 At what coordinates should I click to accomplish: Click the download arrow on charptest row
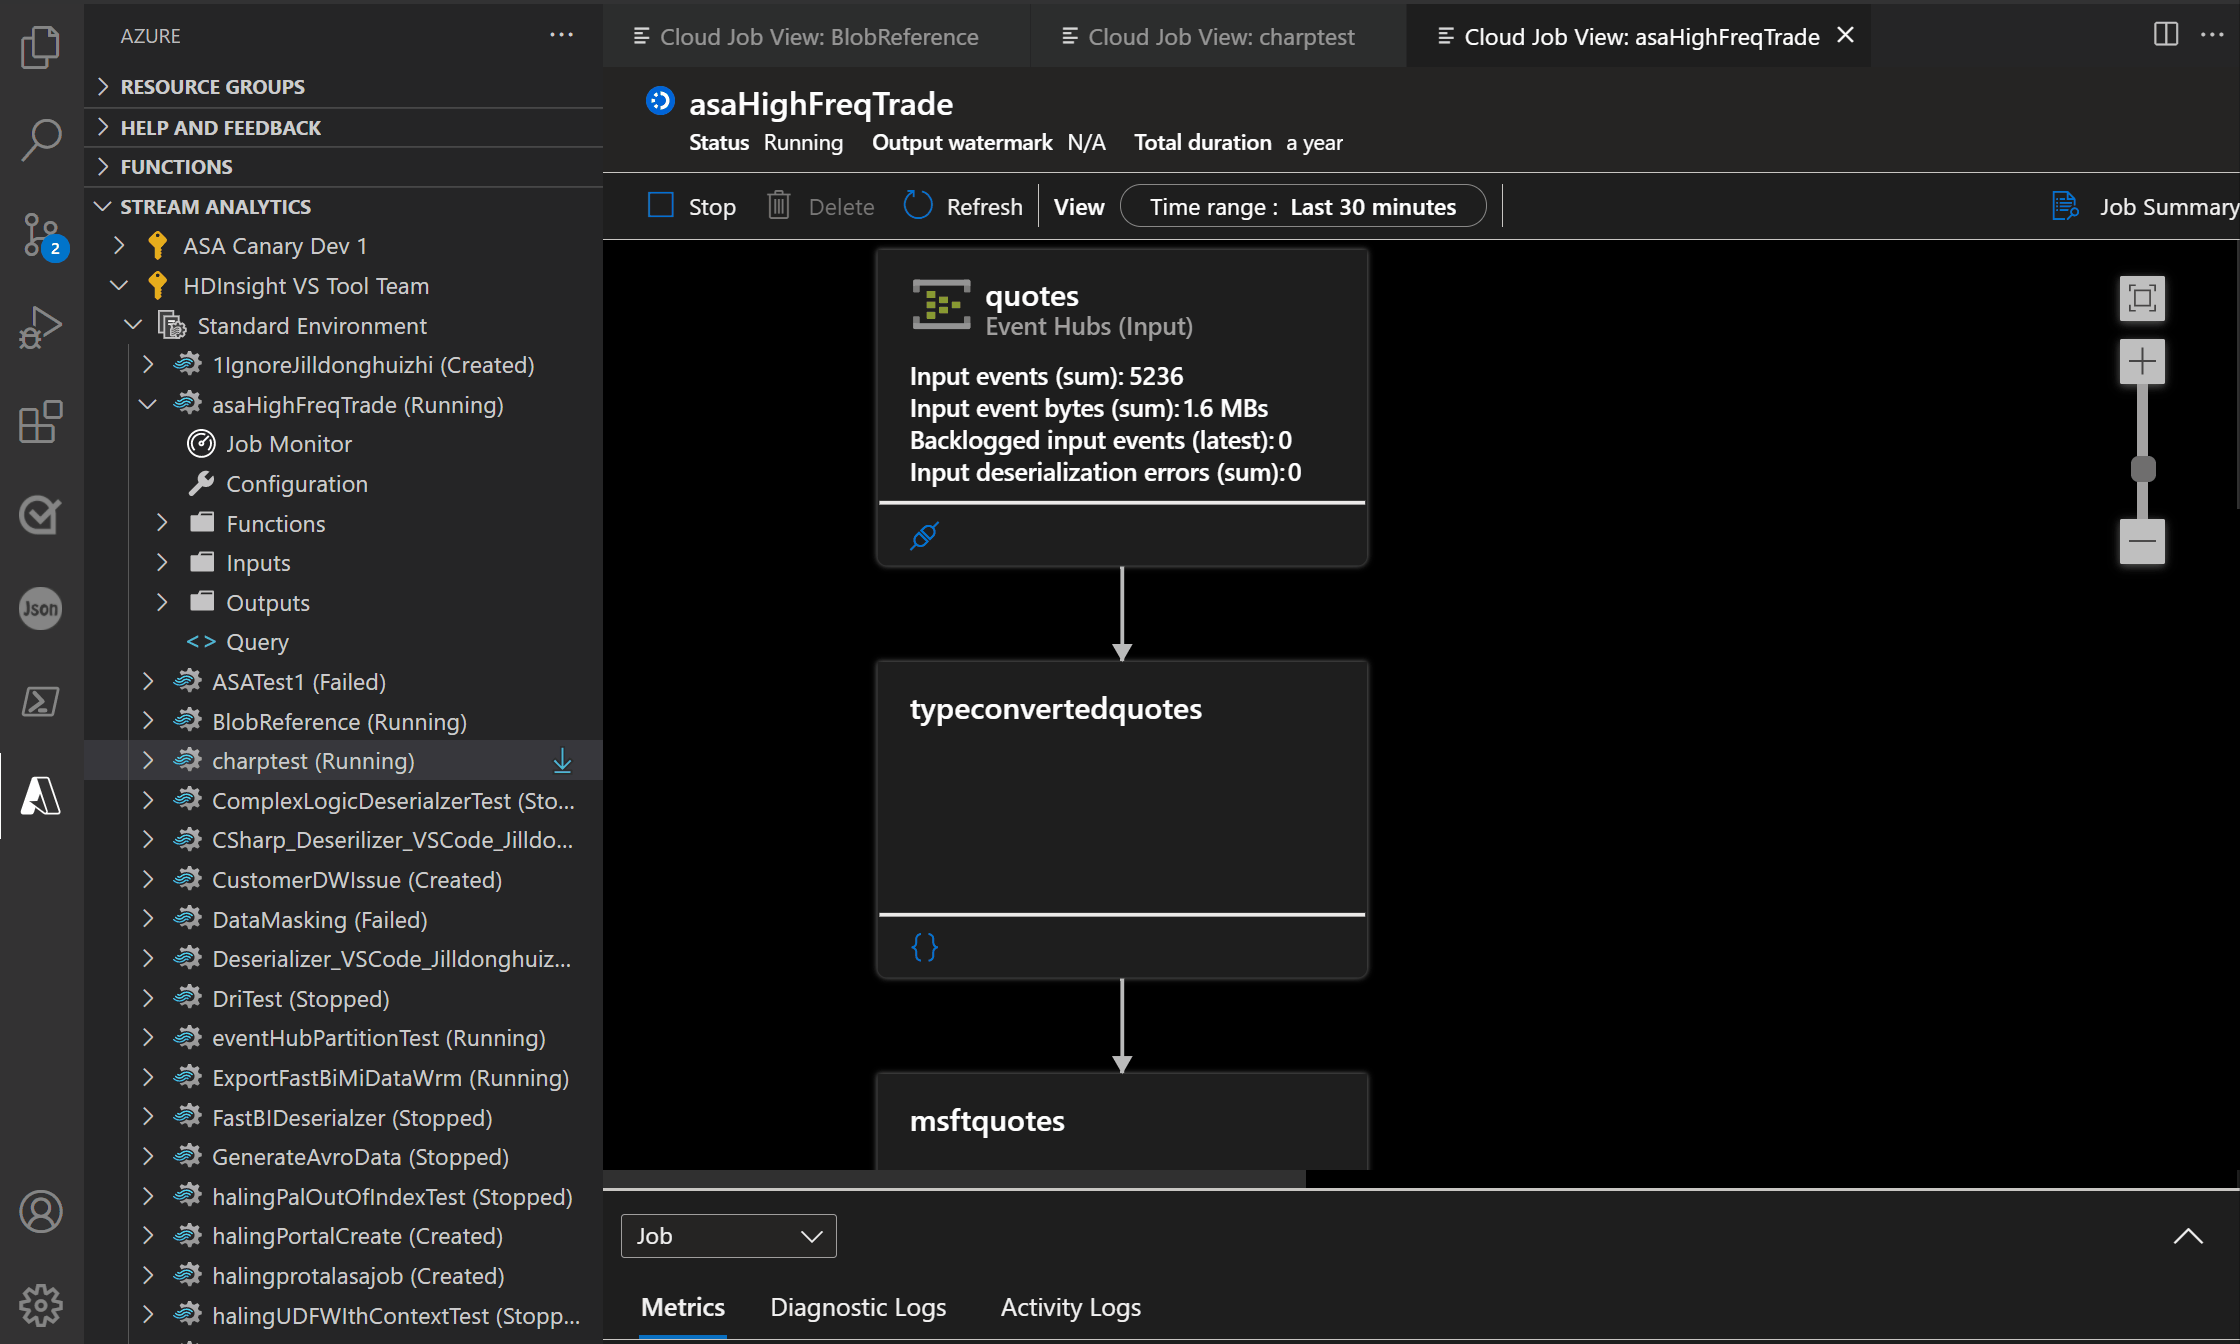pyautogui.click(x=563, y=761)
